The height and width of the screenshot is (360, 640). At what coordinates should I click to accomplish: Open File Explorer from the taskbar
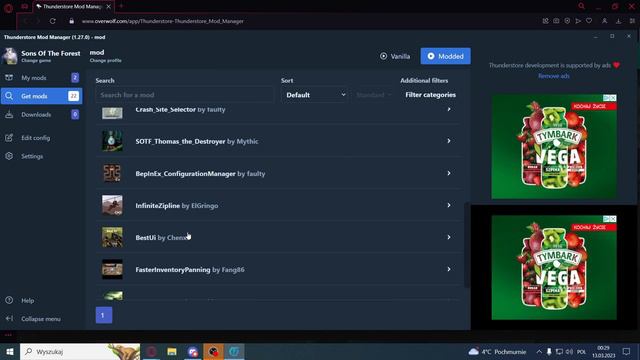tap(172, 351)
